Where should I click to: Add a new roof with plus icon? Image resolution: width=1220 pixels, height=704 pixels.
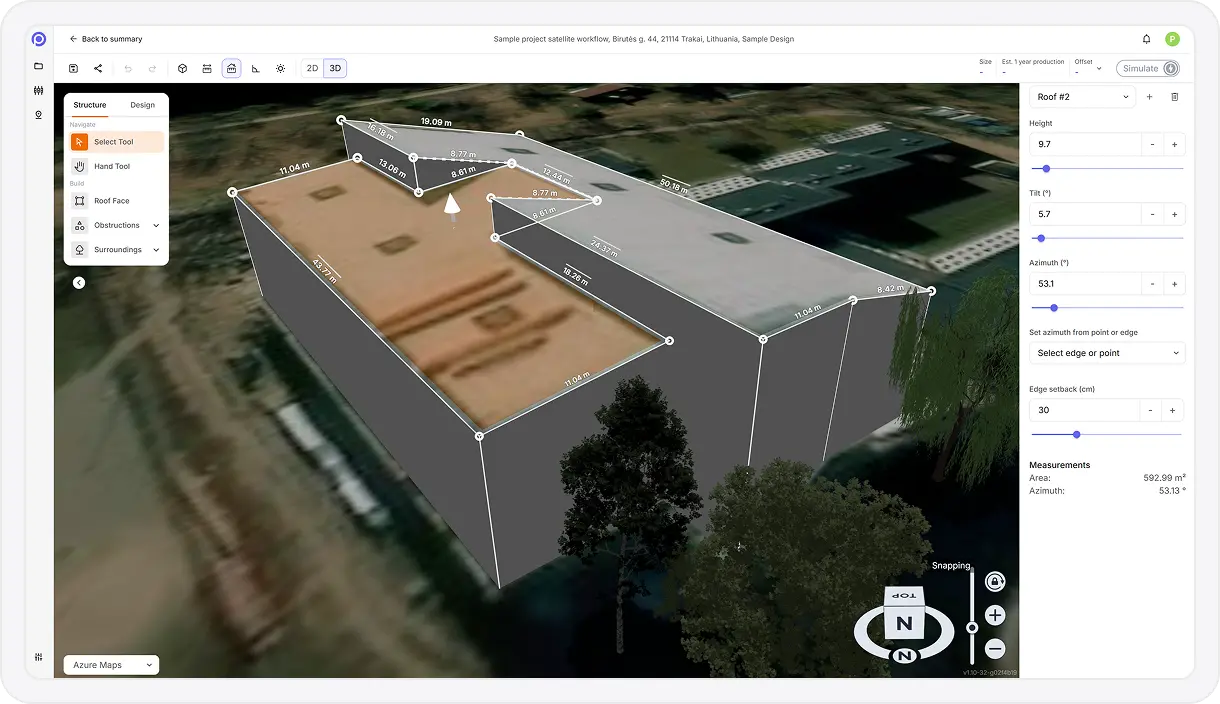click(1149, 97)
